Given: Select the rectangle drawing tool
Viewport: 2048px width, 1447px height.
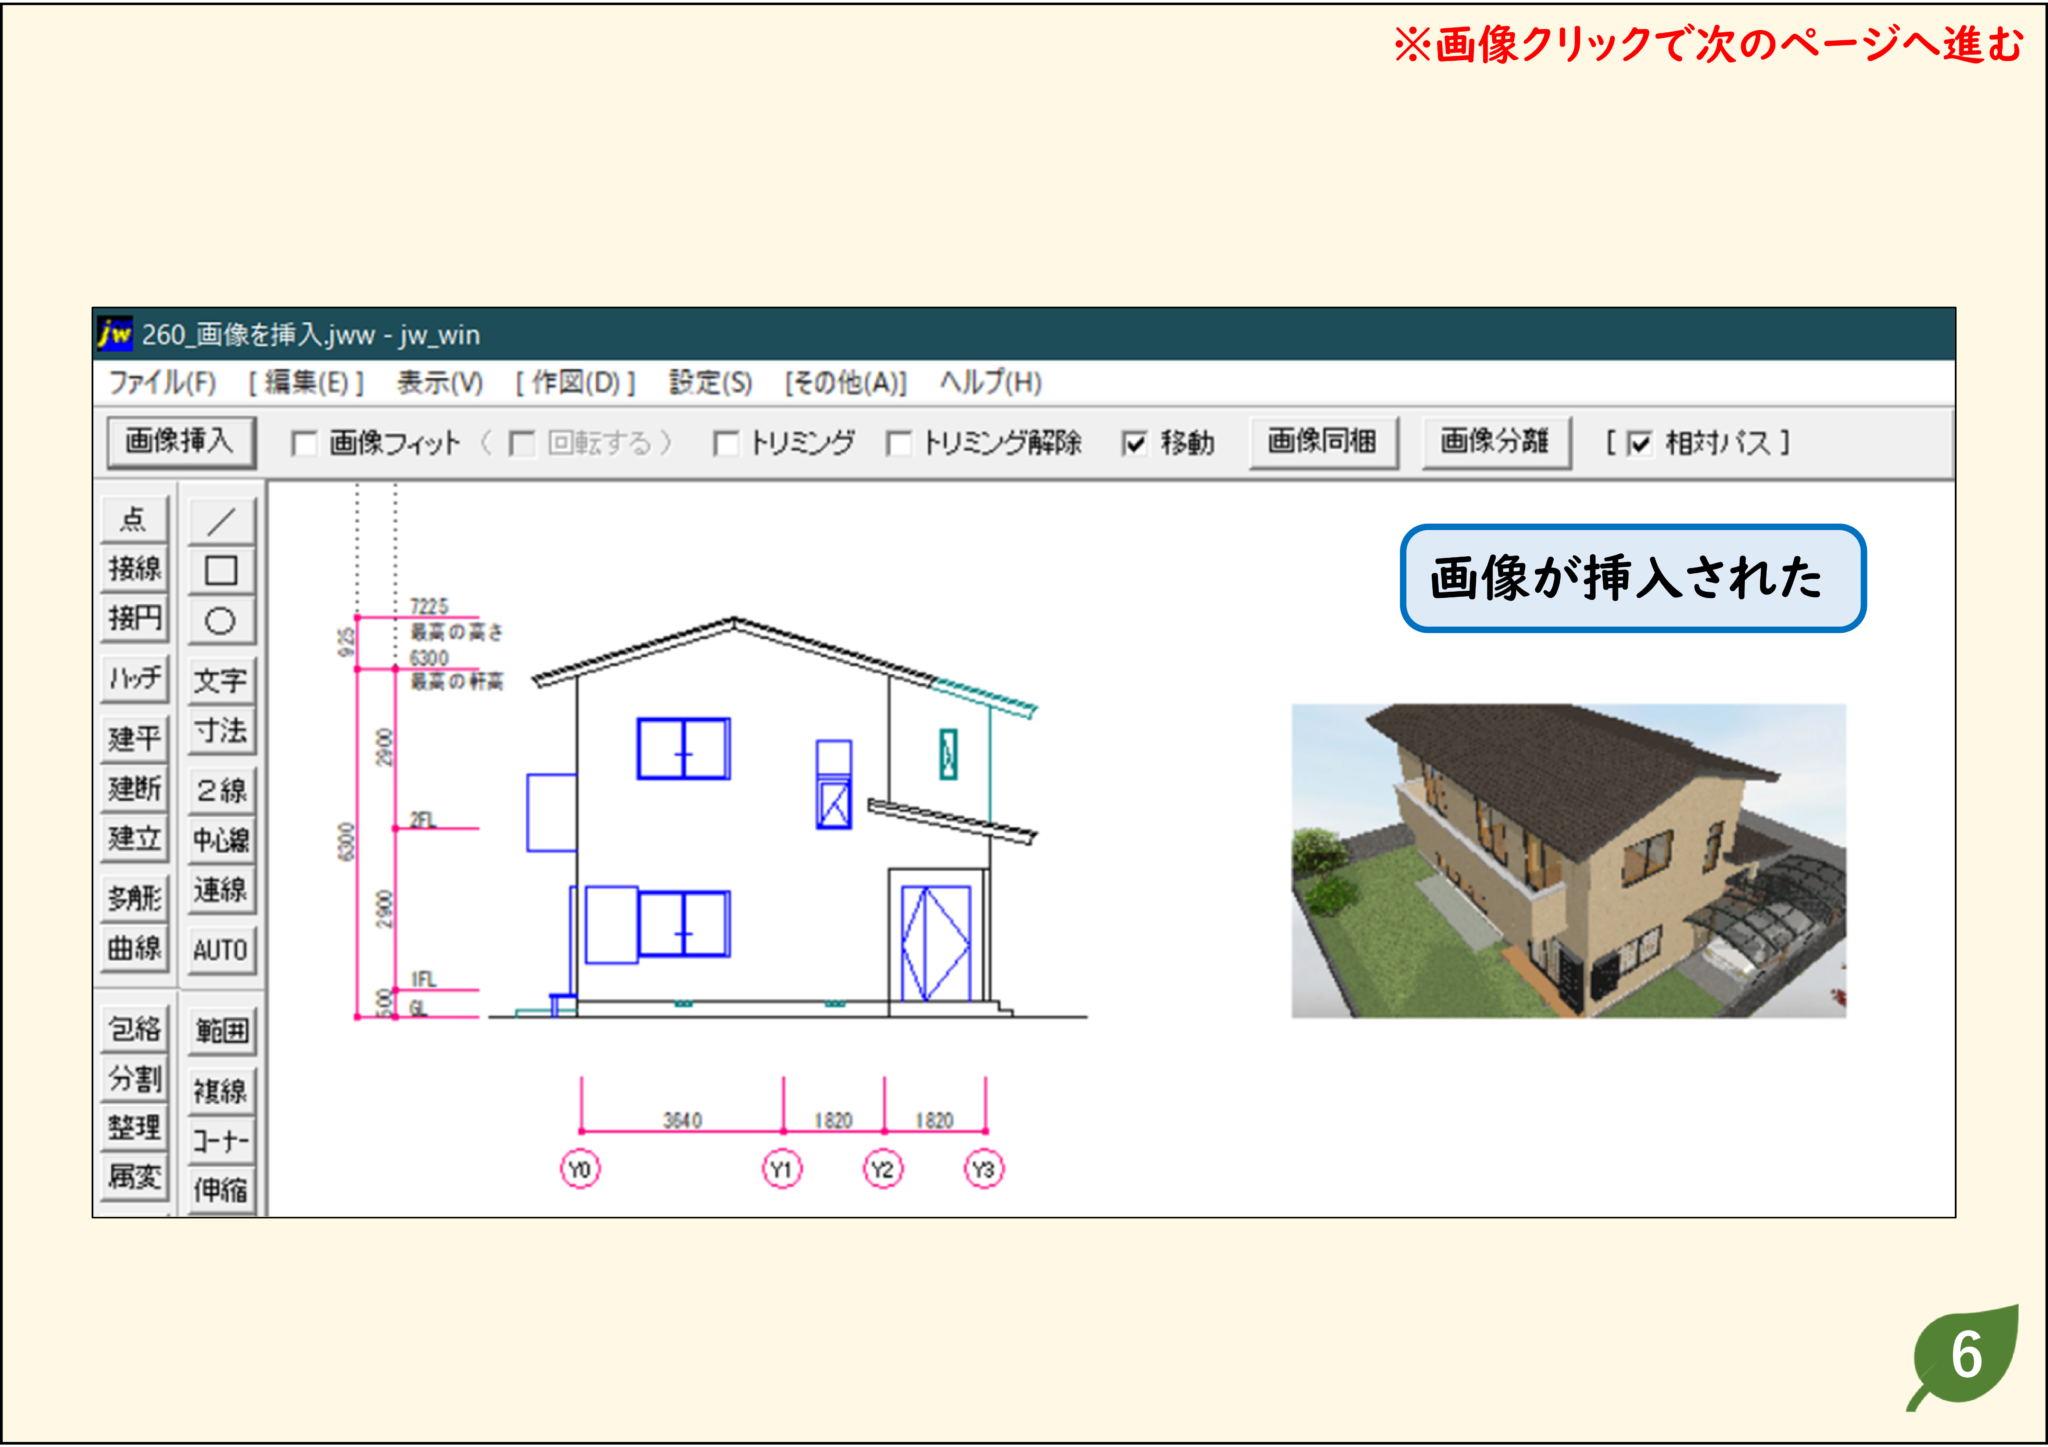Looking at the screenshot, I should pos(220,570).
